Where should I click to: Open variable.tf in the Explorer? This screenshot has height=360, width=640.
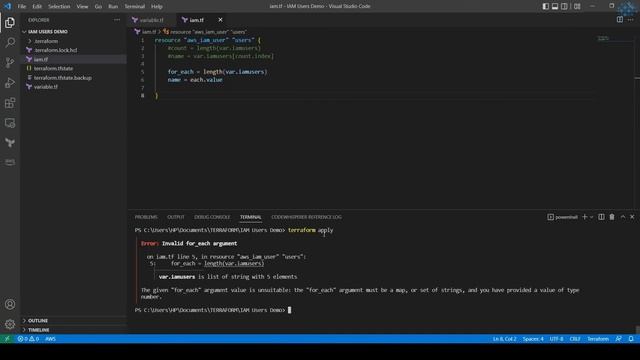74,87
